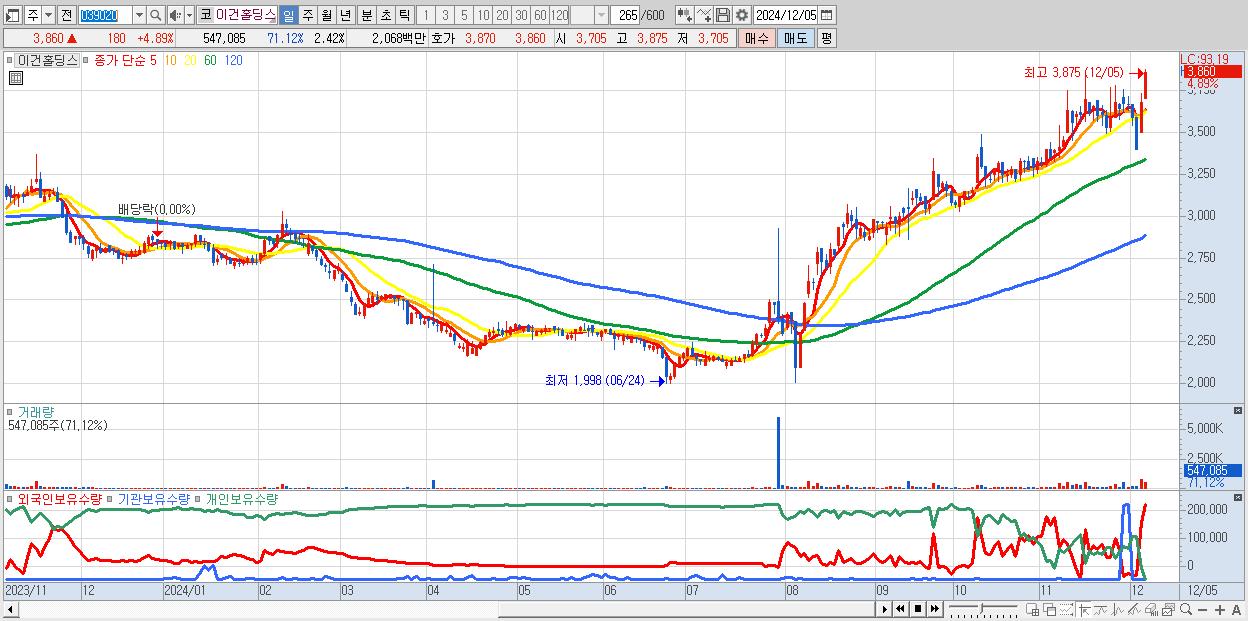Click the blue 120 moving average legend

233,60
